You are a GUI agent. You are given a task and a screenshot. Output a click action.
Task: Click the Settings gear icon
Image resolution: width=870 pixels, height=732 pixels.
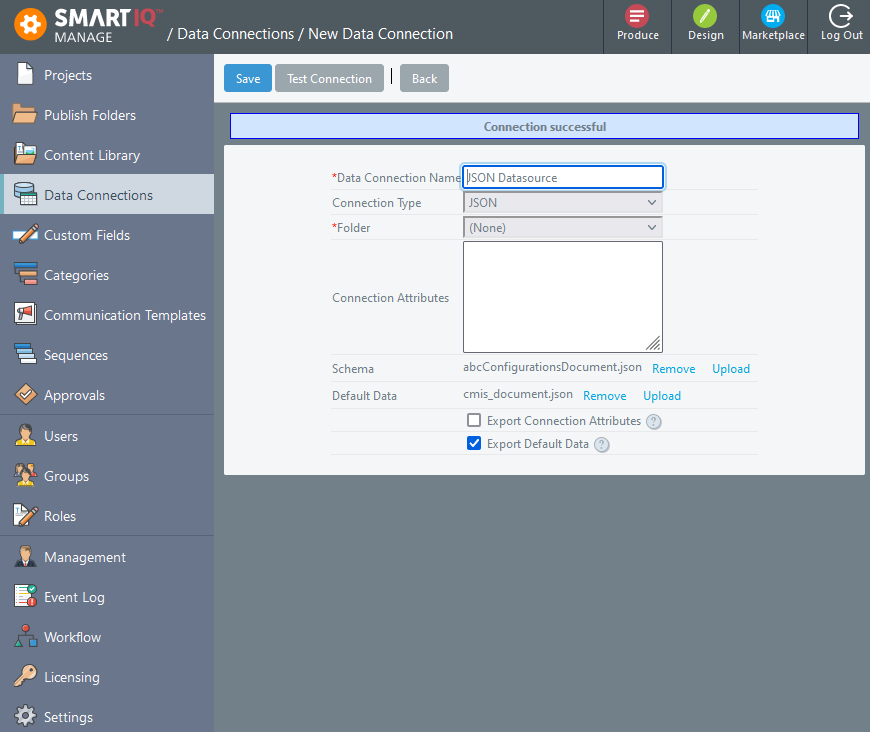coord(25,716)
